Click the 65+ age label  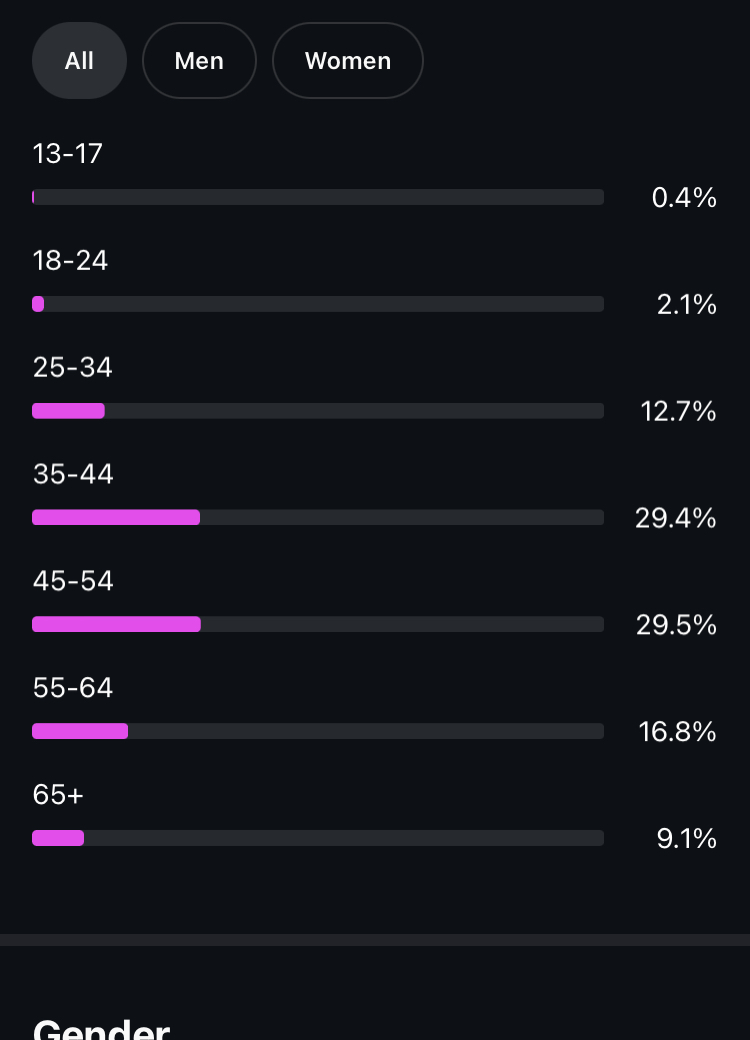tap(58, 795)
